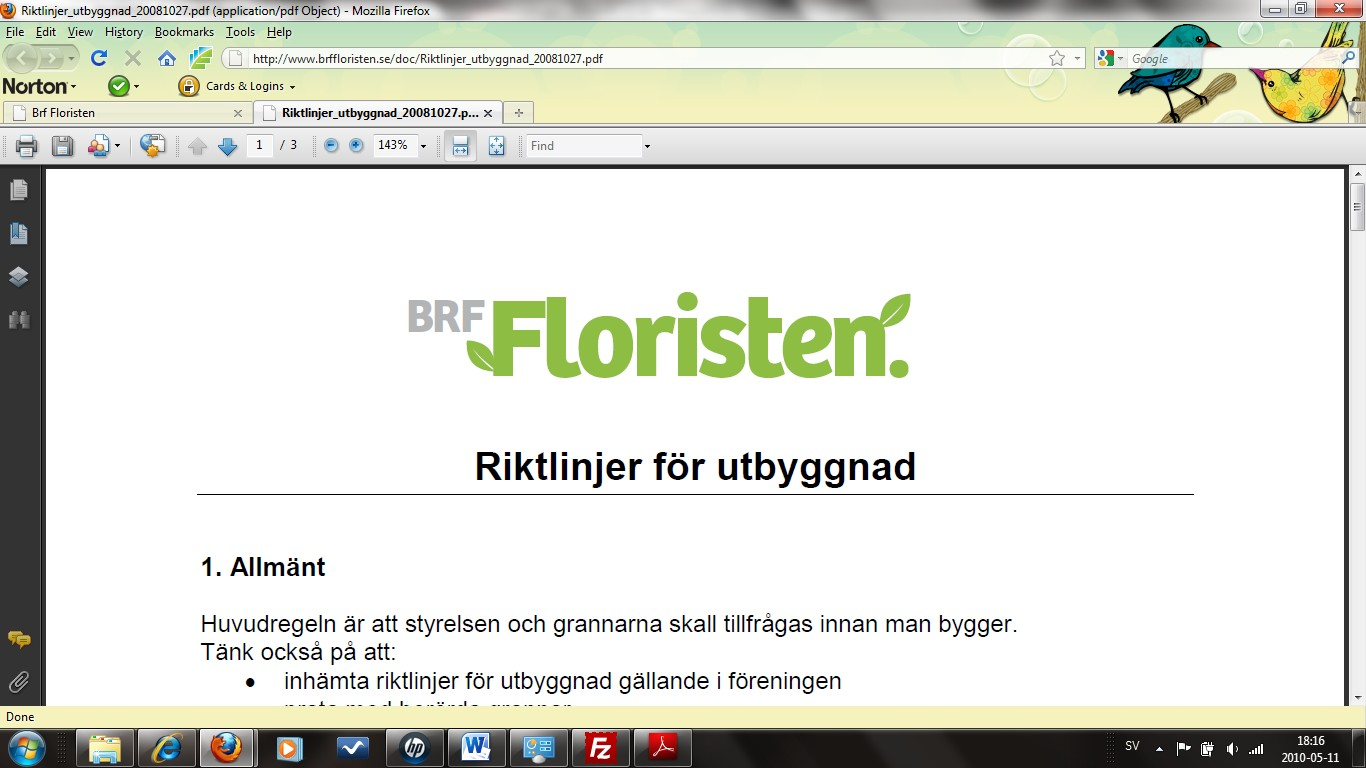1366x768 pixels.
Task: Toggle the fit one full page button
Action: tap(497, 146)
